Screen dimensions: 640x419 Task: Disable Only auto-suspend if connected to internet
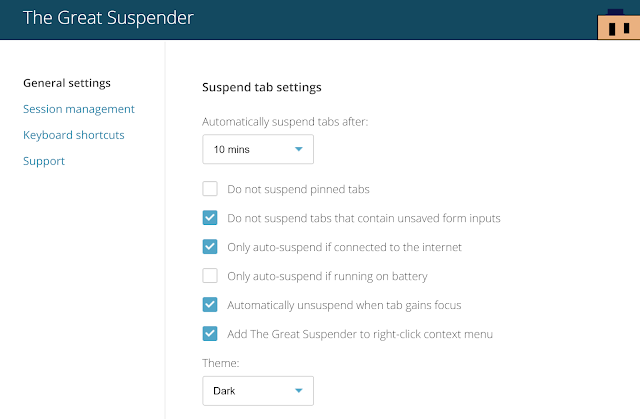(x=210, y=247)
